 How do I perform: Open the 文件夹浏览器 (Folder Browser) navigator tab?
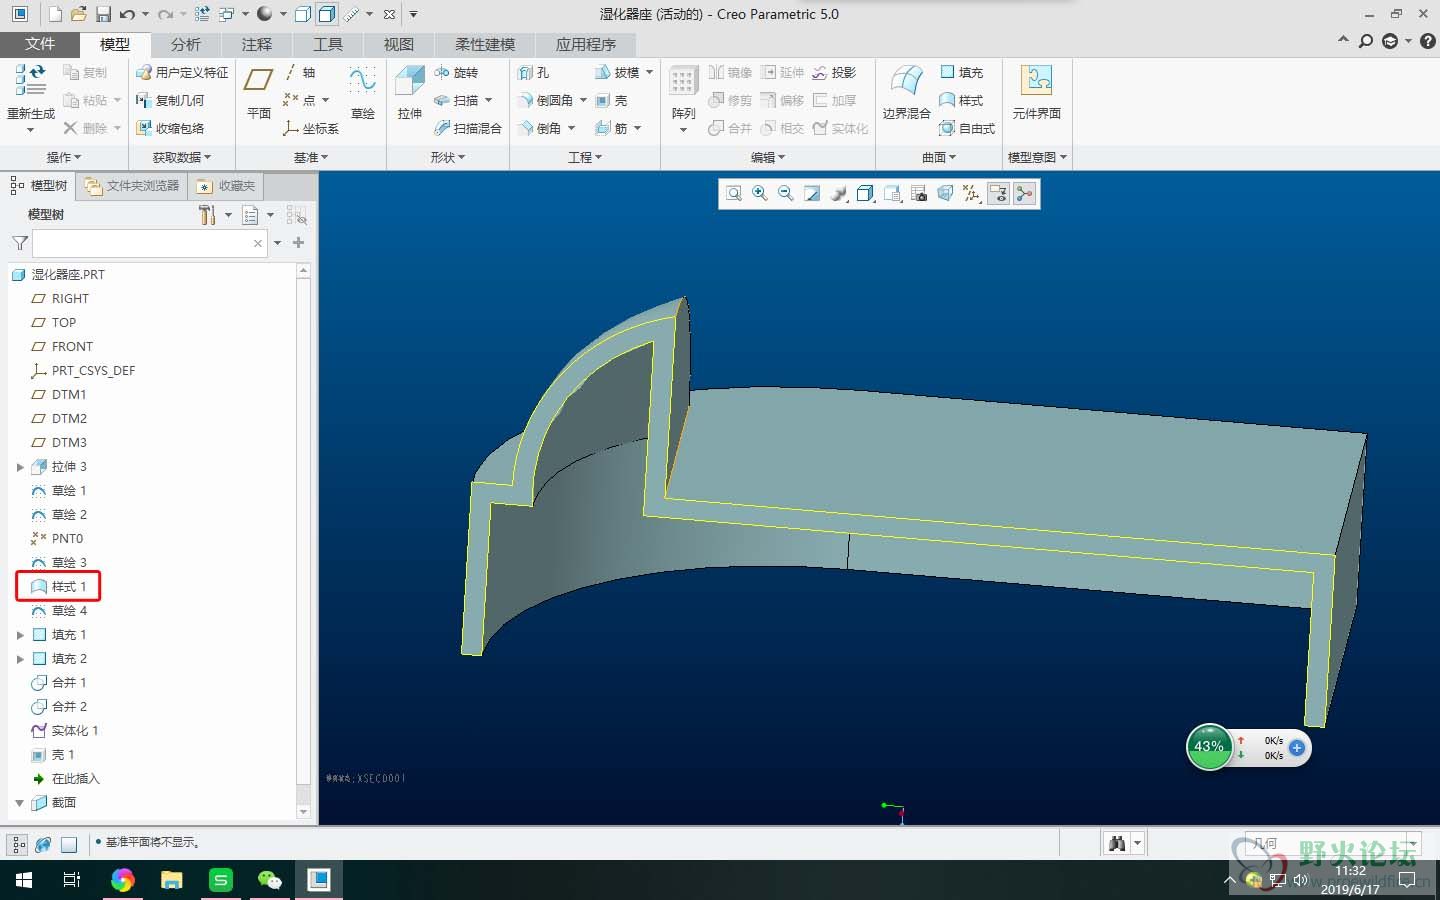[x=132, y=185]
